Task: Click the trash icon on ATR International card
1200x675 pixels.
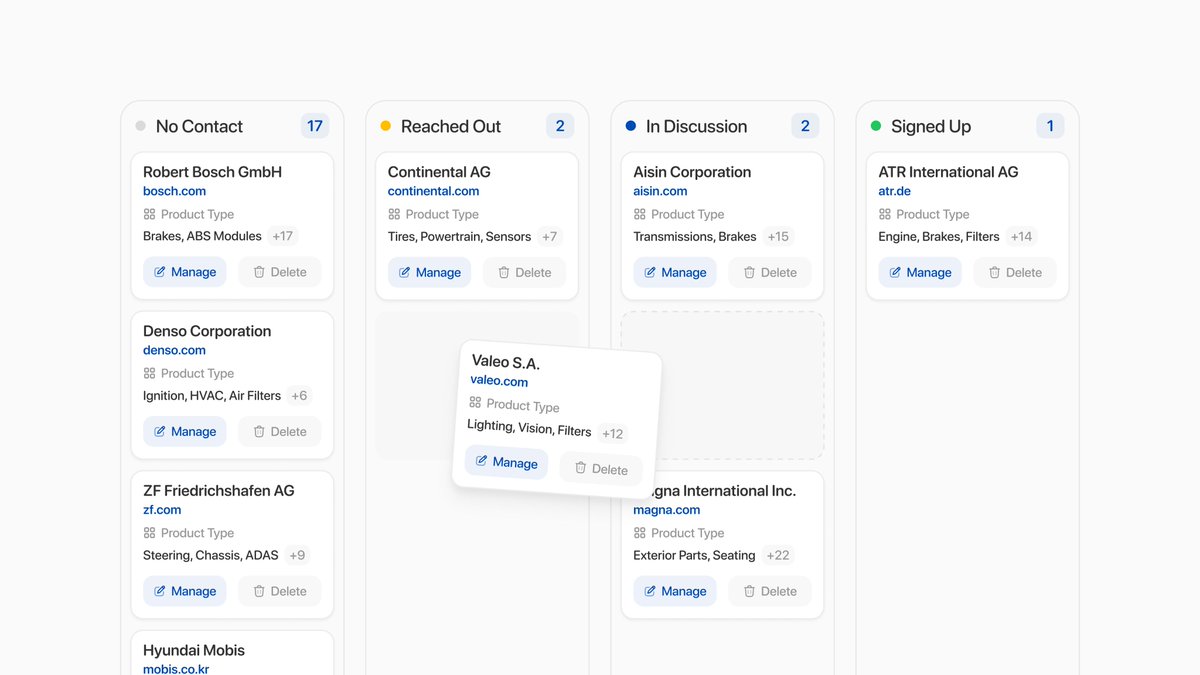Action: [994, 272]
